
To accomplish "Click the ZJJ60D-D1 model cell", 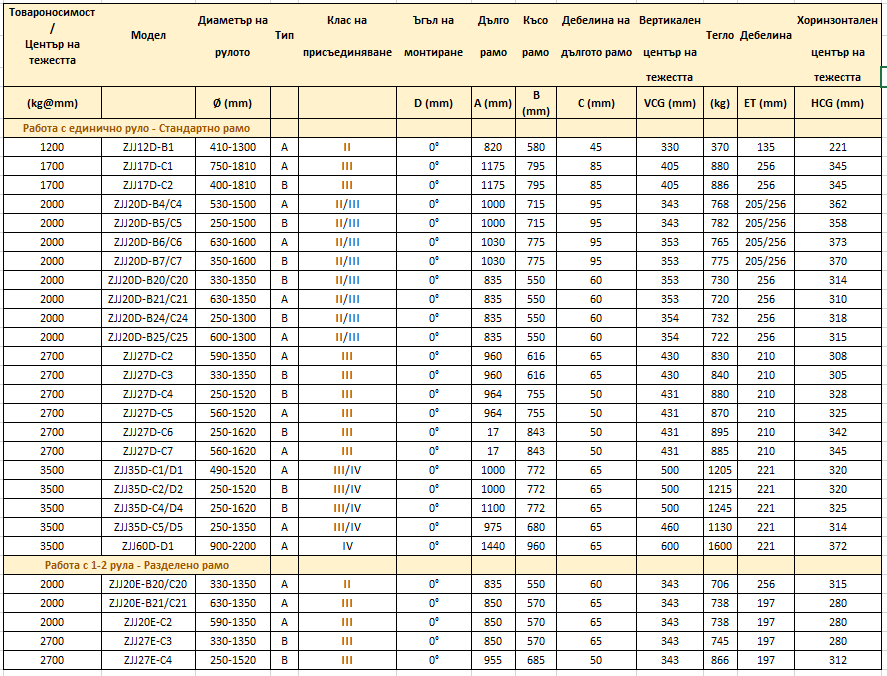I will pos(148,546).
